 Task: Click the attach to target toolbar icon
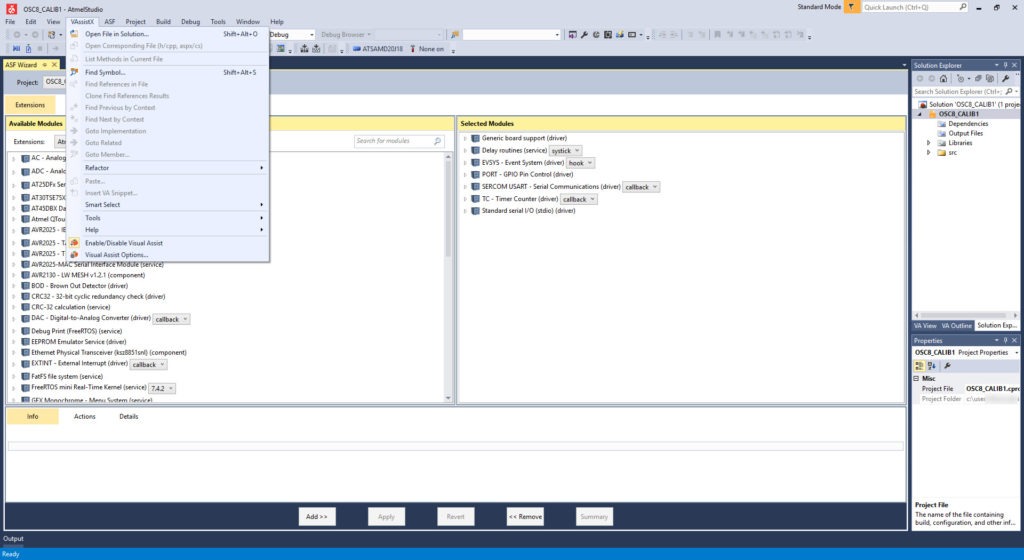pyautogui.click(x=28, y=49)
